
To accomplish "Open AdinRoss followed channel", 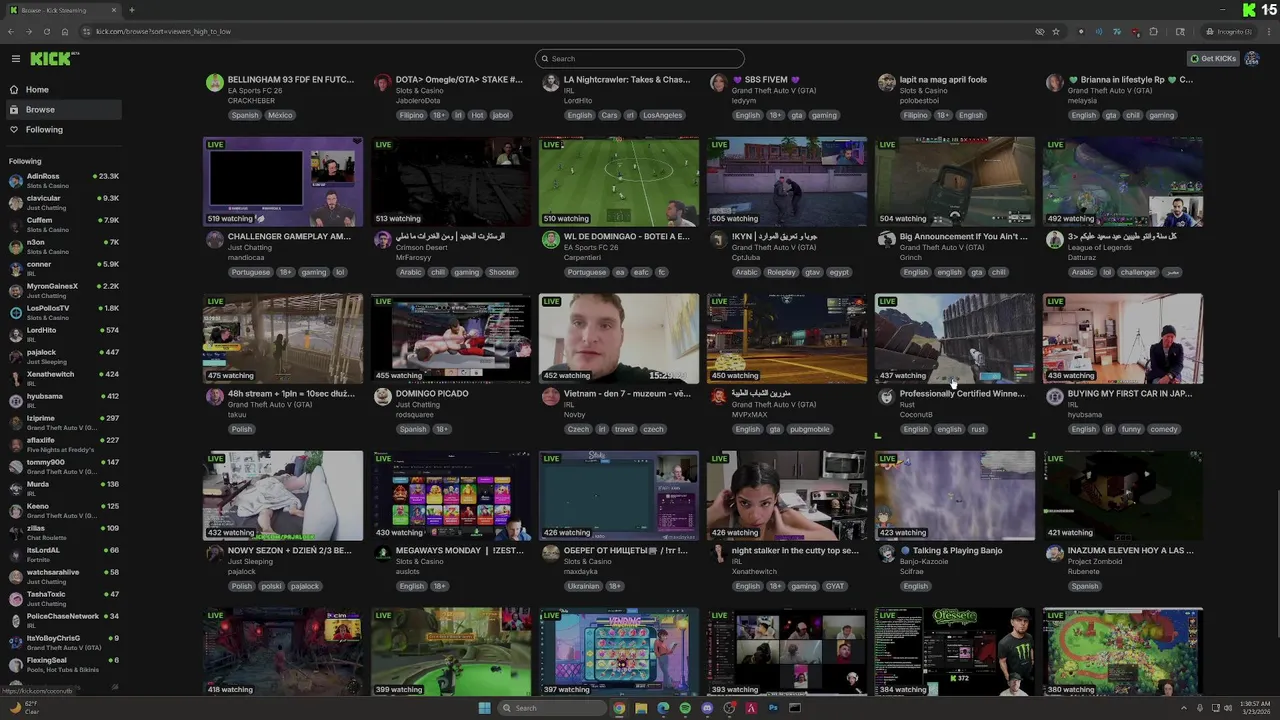I will click(64, 180).
